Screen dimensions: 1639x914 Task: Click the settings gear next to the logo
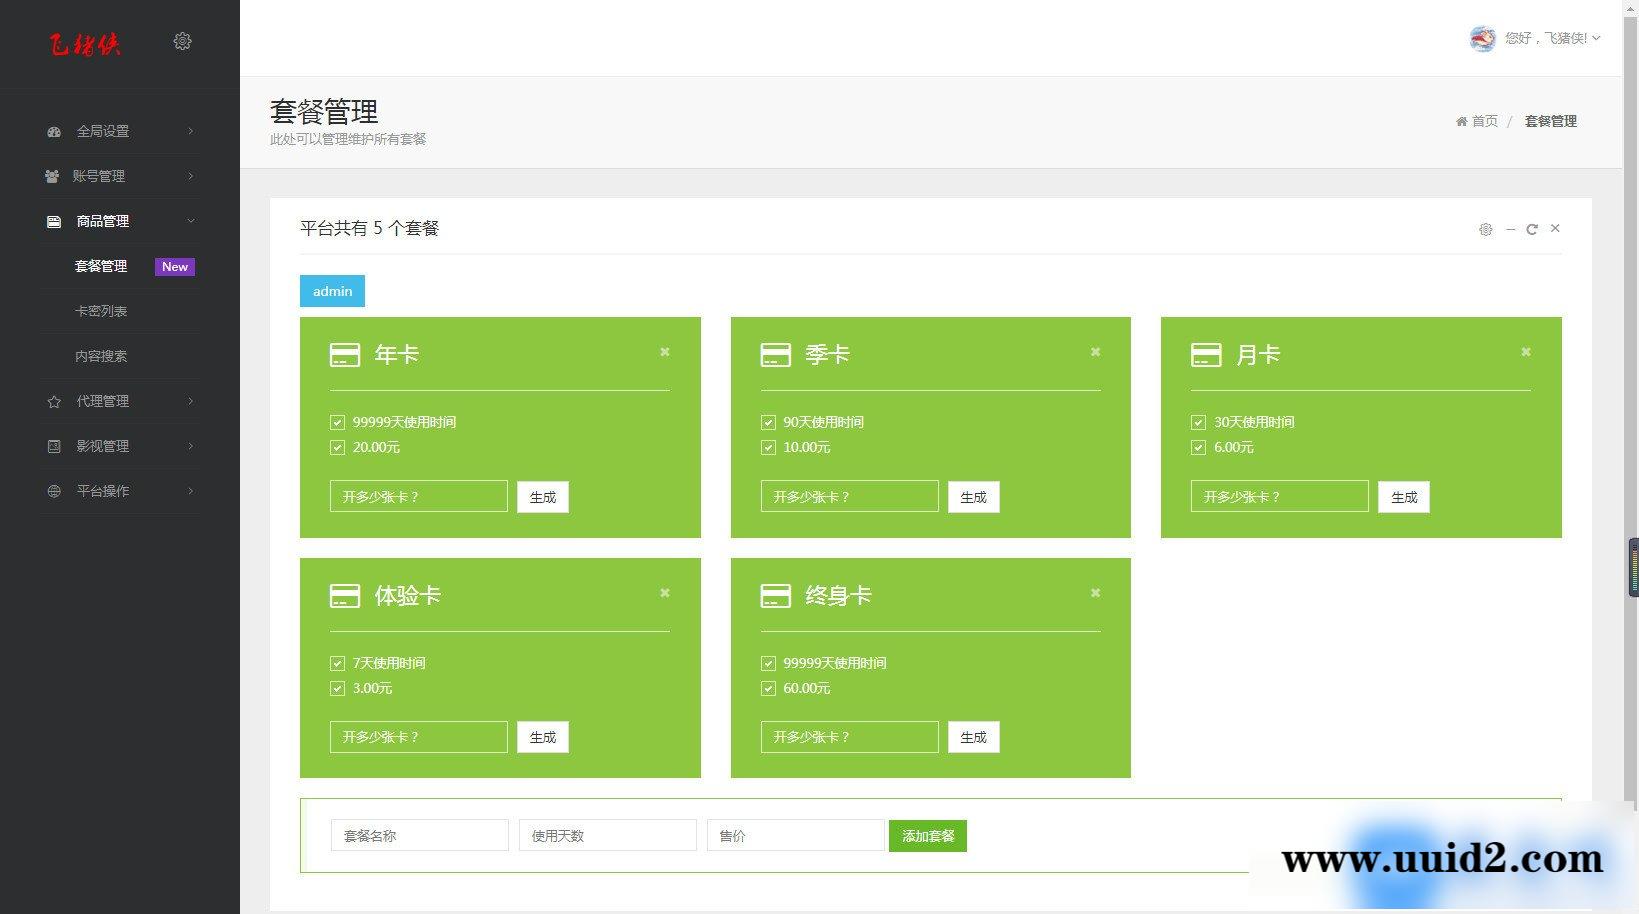182,41
